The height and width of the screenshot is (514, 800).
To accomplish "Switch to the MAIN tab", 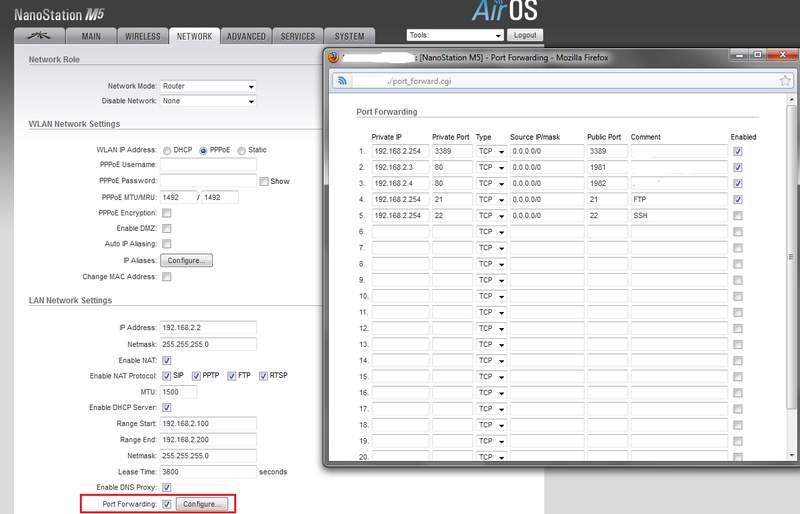I will pyautogui.click(x=91, y=36).
